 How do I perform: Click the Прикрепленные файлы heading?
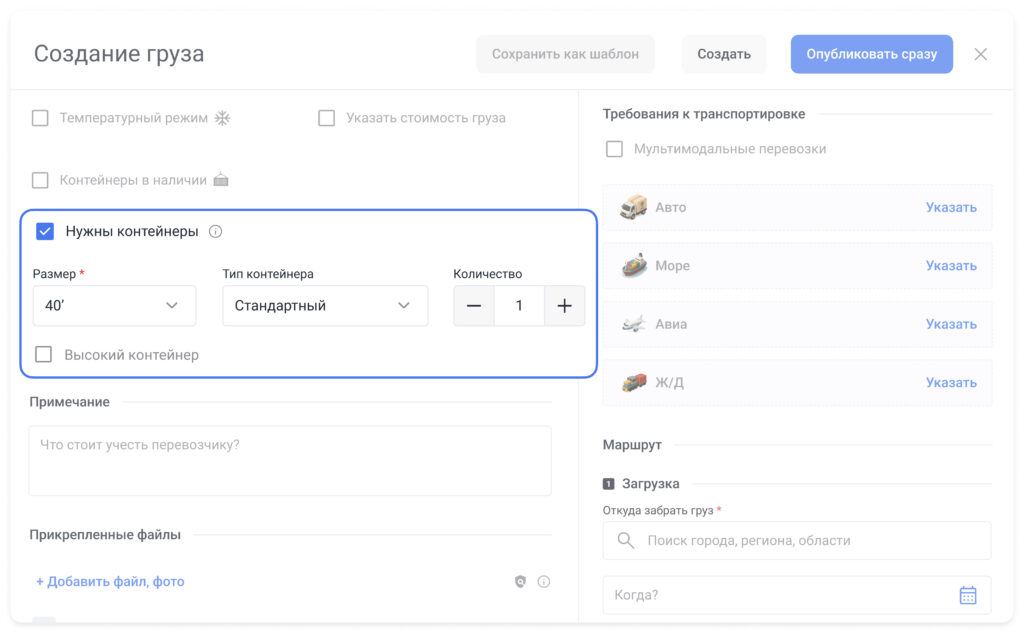click(105, 534)
